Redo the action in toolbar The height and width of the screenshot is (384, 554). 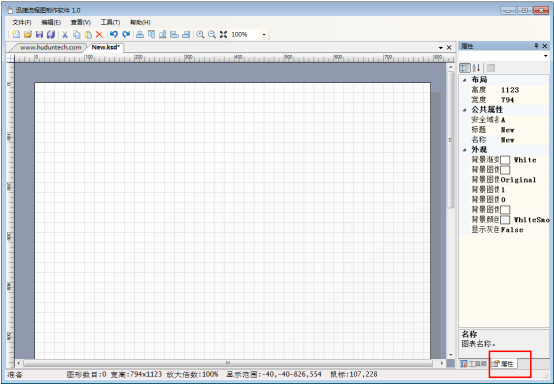pyautogui.click(x=126, y=34)
